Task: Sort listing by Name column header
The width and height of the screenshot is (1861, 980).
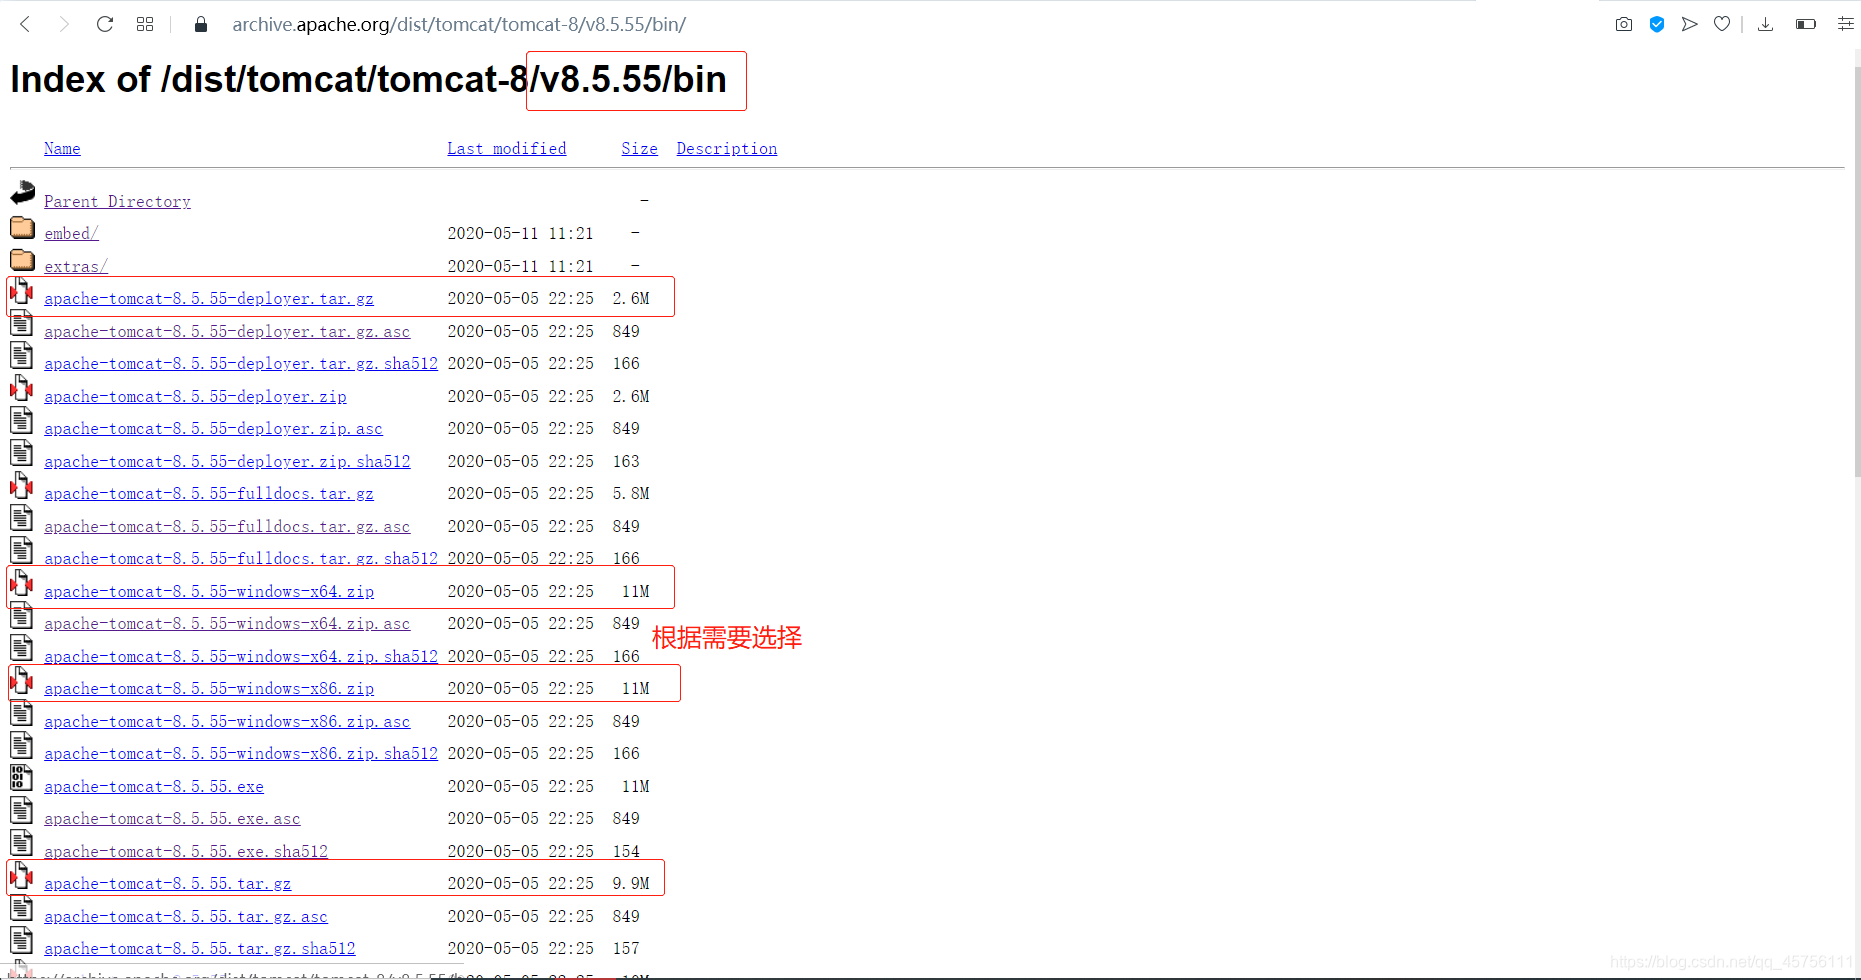Action: point(62,149)
